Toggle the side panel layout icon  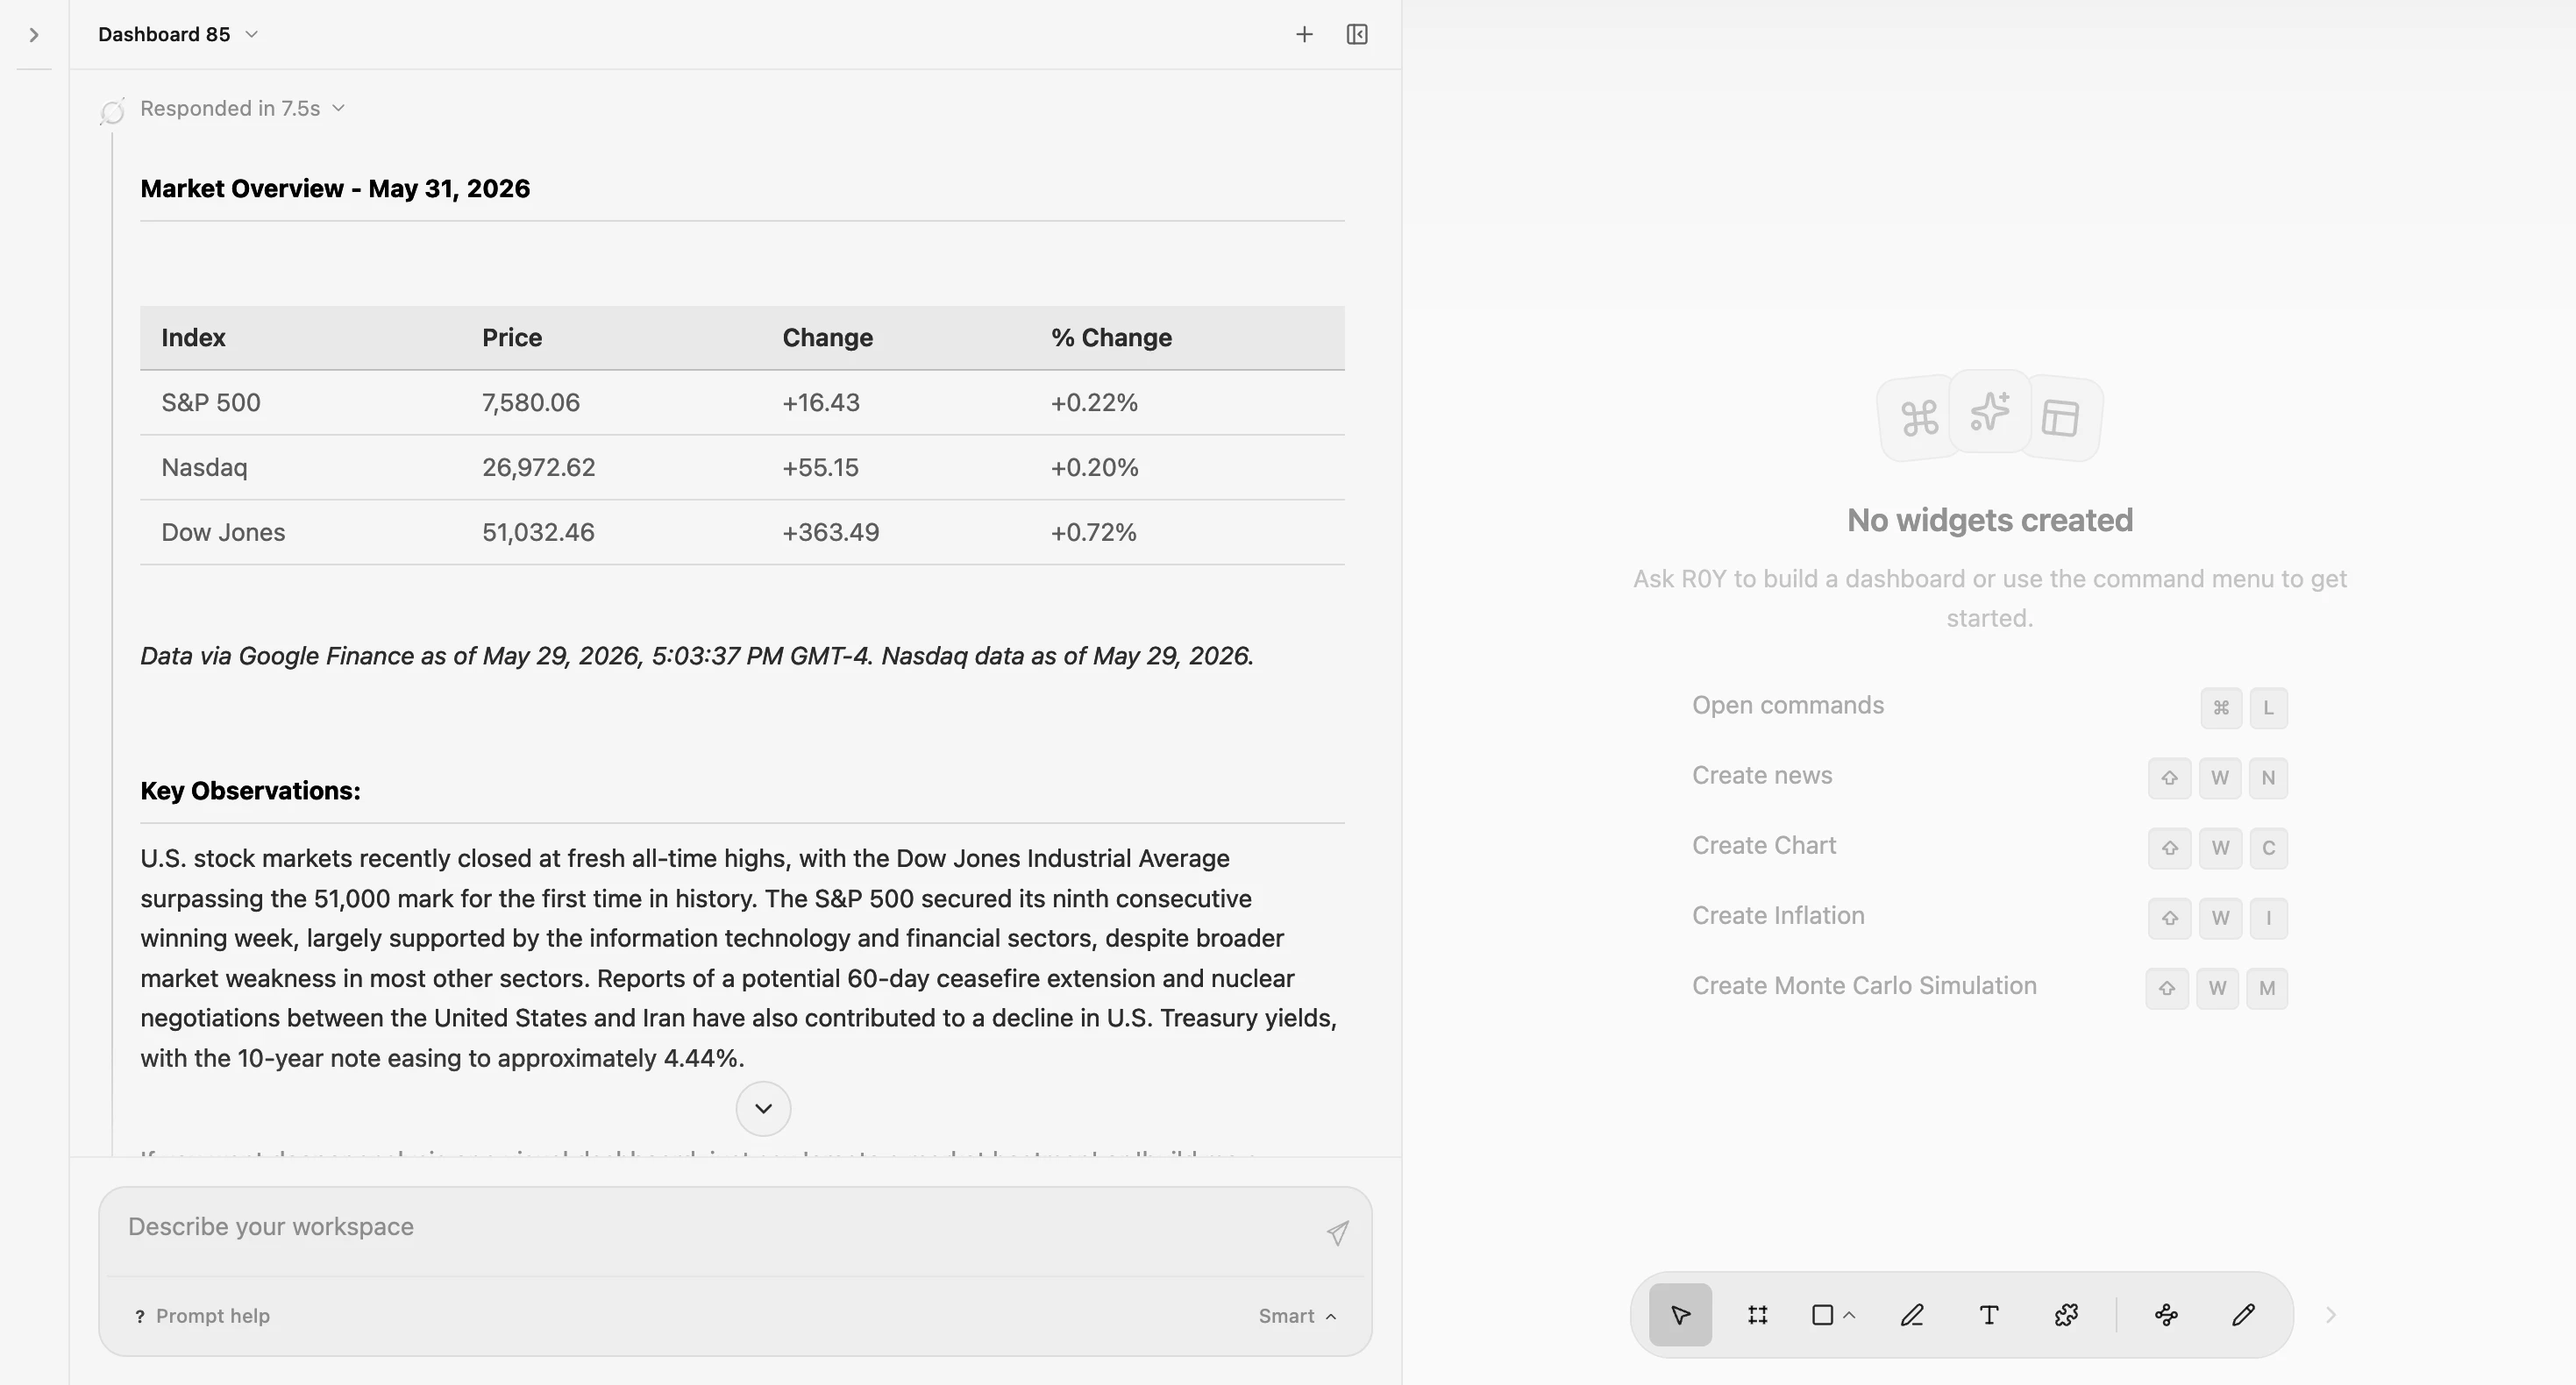coord(1357,34)
